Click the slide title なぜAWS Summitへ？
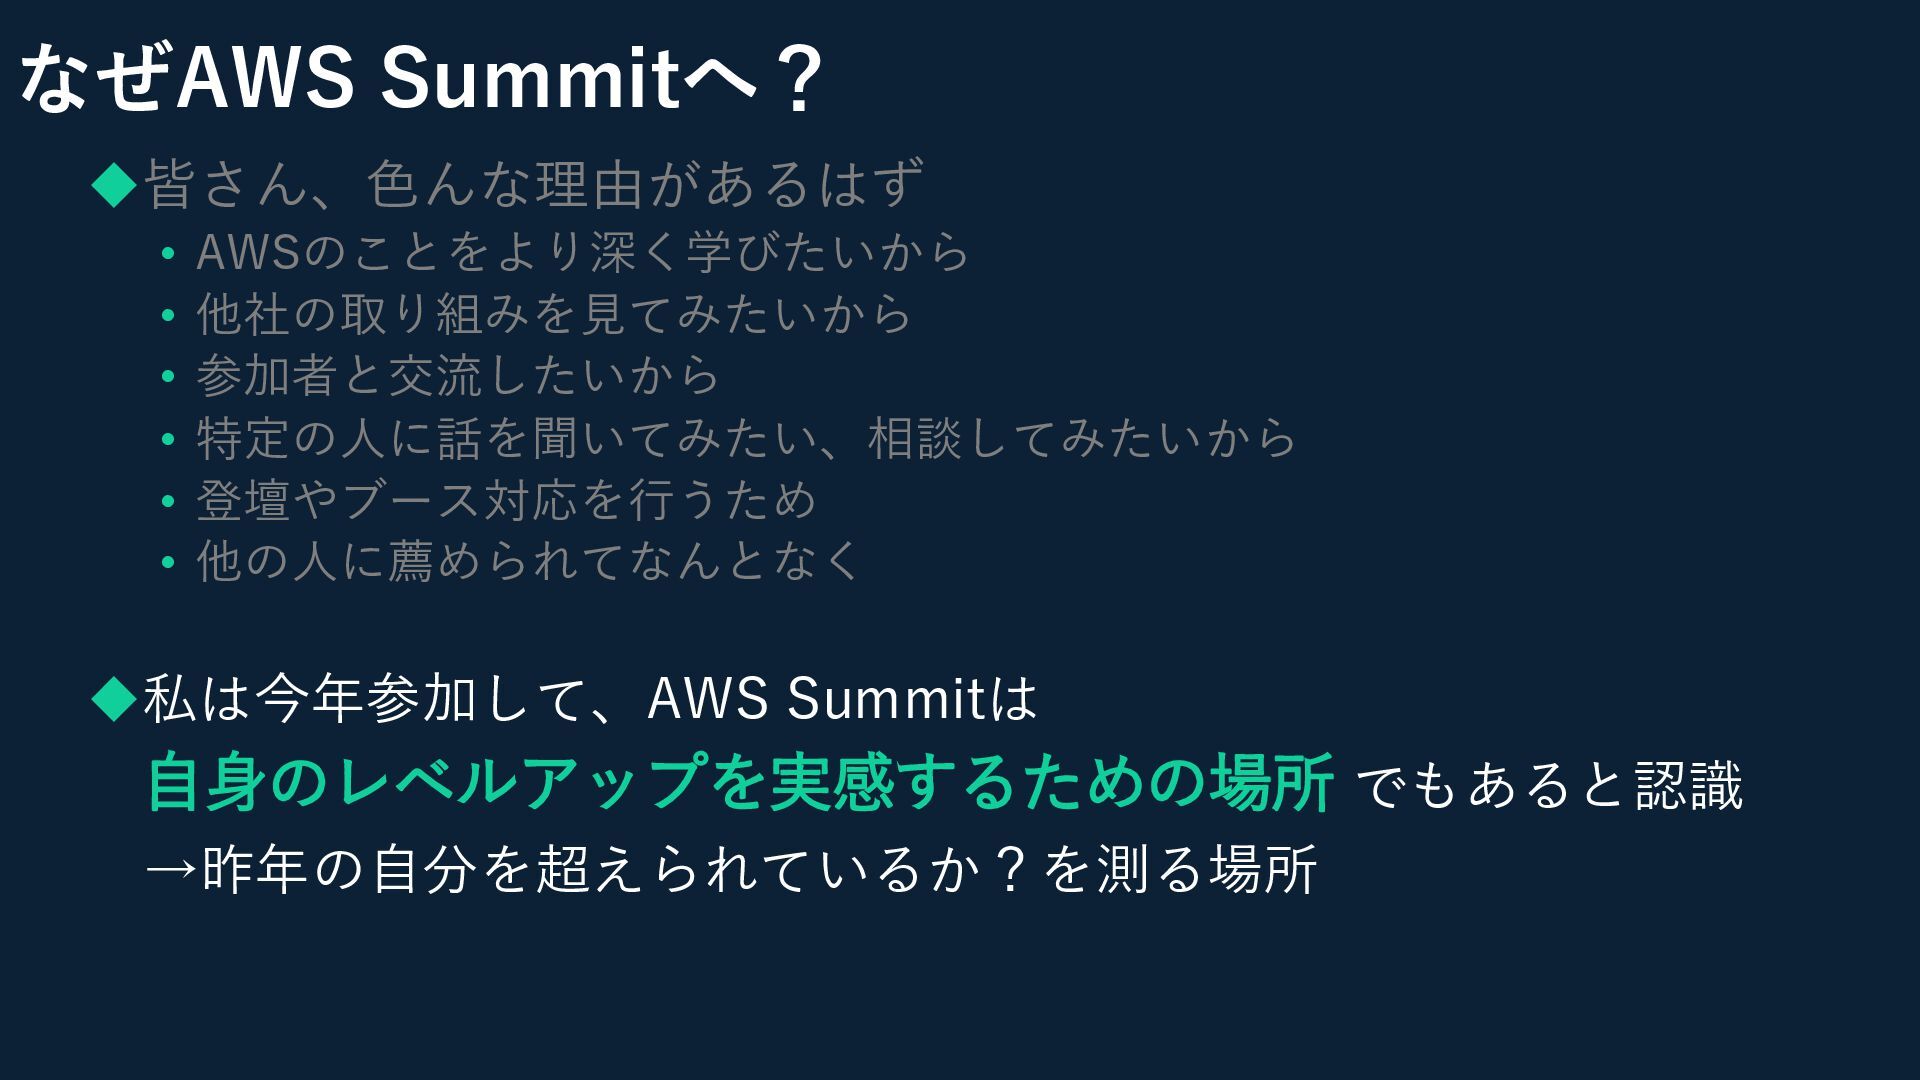The height and width of the screenshot is (1080, 1920). point(422,78)
